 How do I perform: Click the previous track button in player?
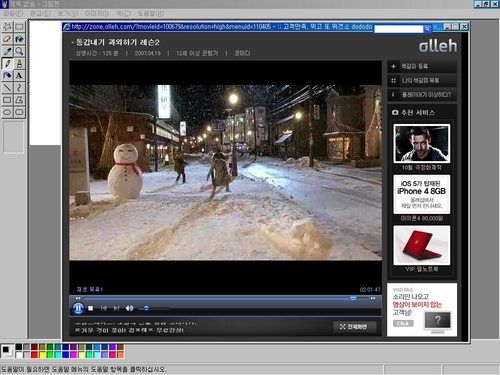tap(104, 308)
